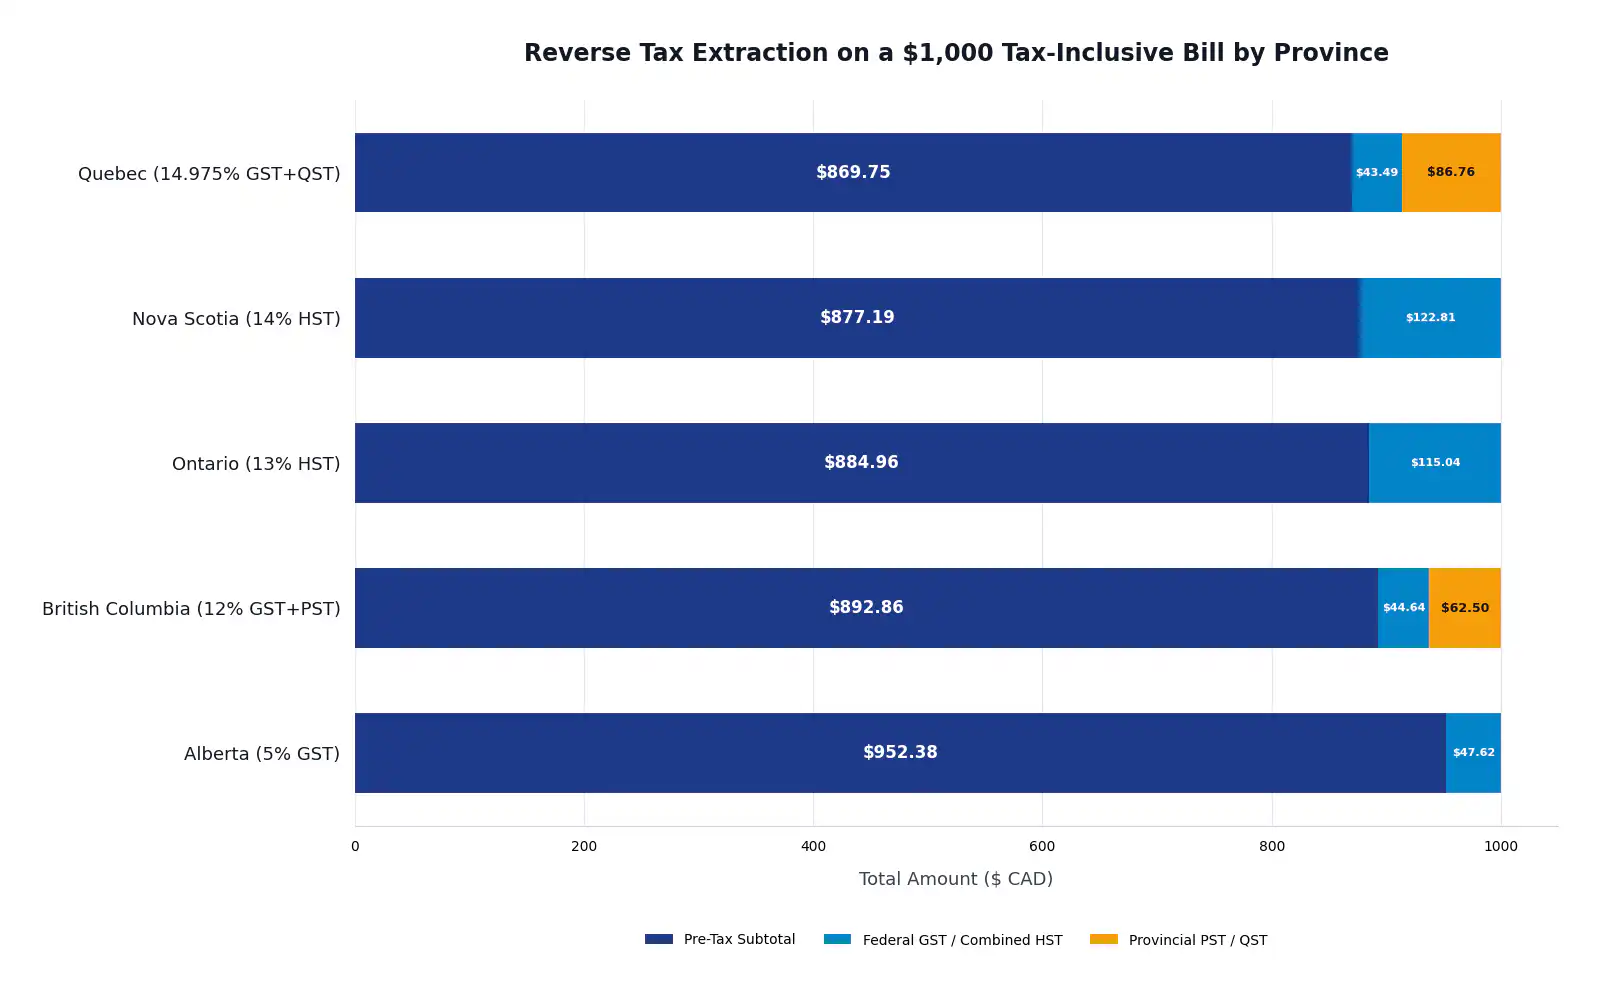The height and width of the screenshot is (1000, 1600).
Task: Click the 200 tick label on x-axis
Action: [x=584, y=846]
